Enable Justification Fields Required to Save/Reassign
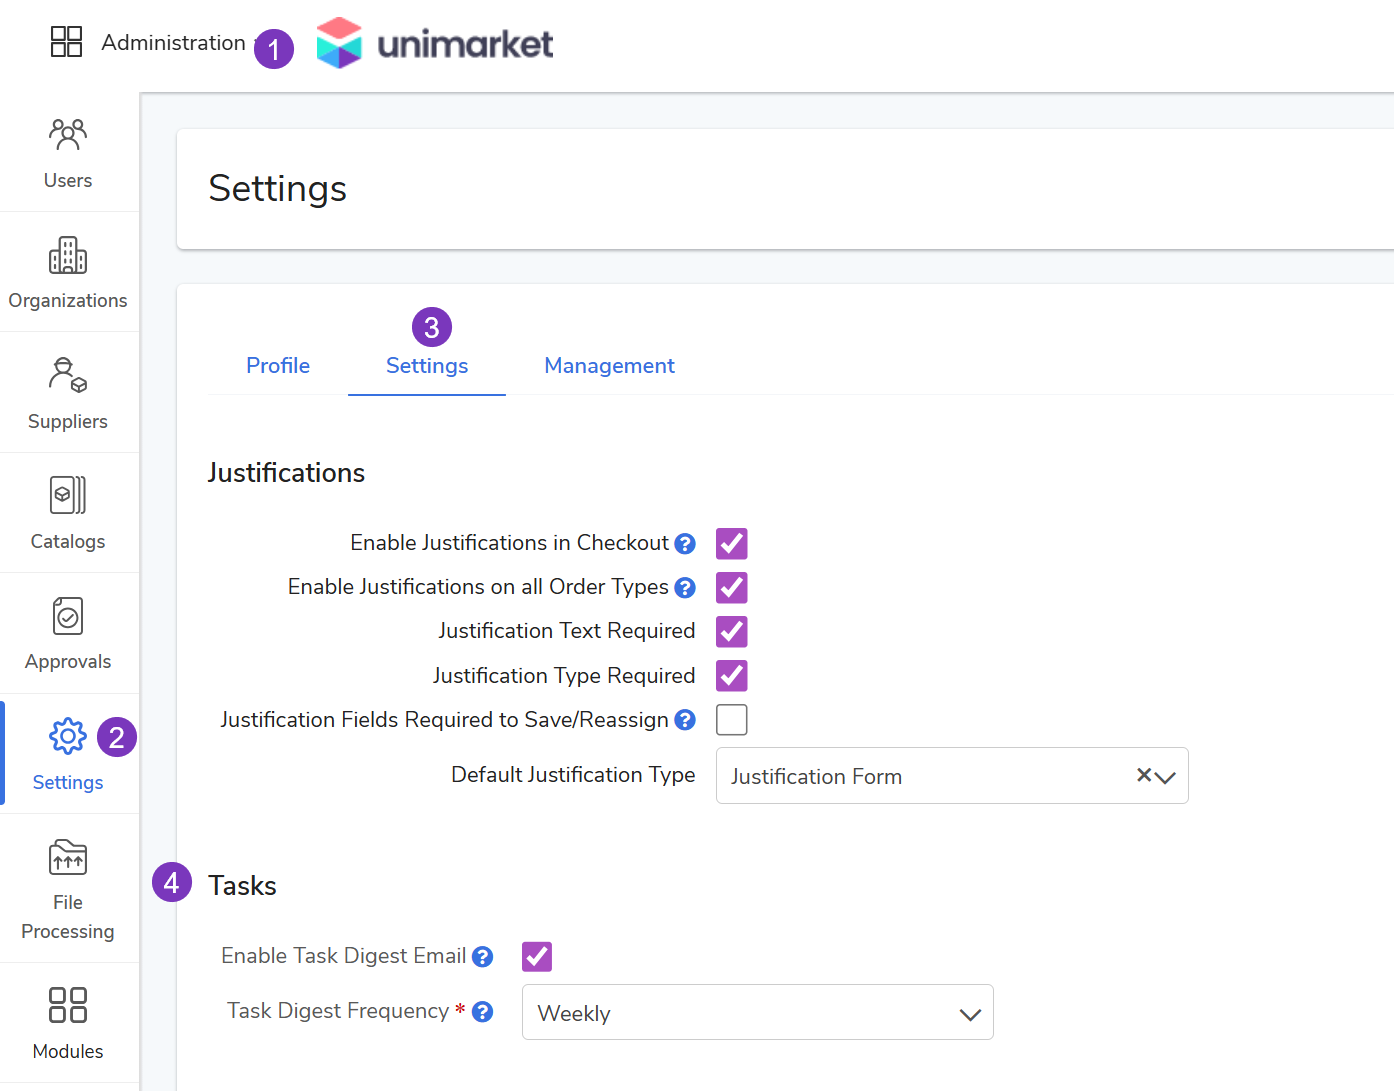 (732, 720)
